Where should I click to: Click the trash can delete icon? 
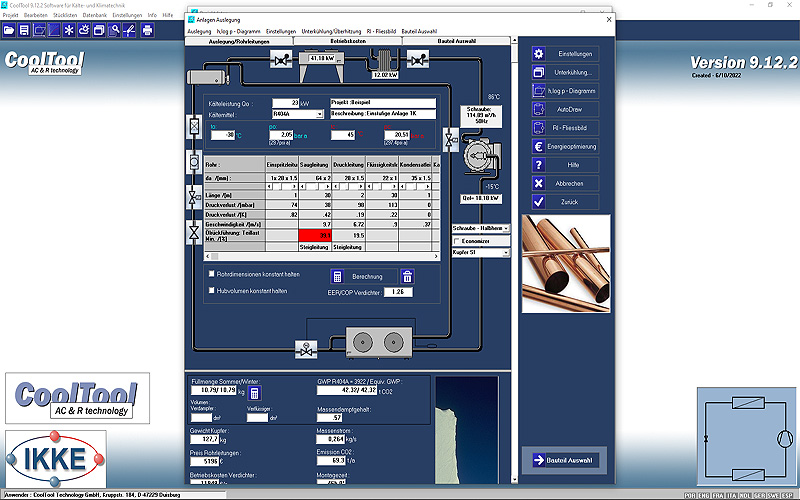coord(408,276)
